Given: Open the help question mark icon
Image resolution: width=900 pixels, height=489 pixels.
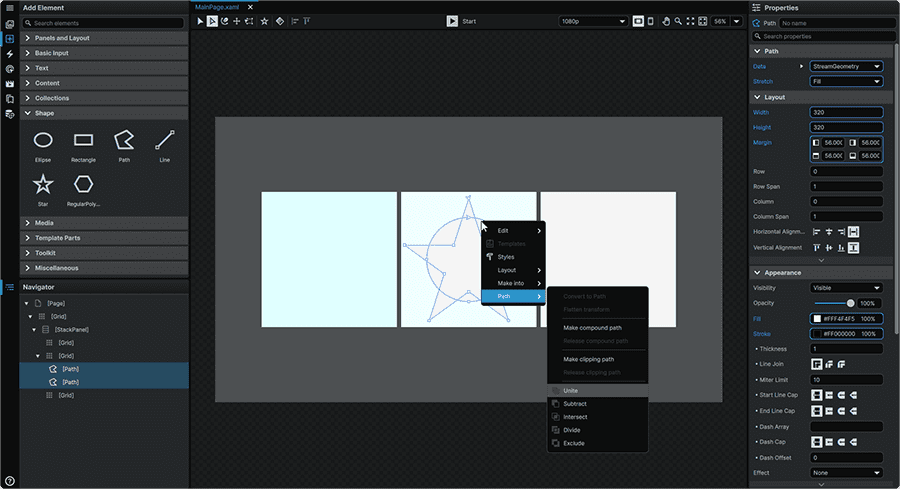Looking at the screenshot, I should 10,481.
